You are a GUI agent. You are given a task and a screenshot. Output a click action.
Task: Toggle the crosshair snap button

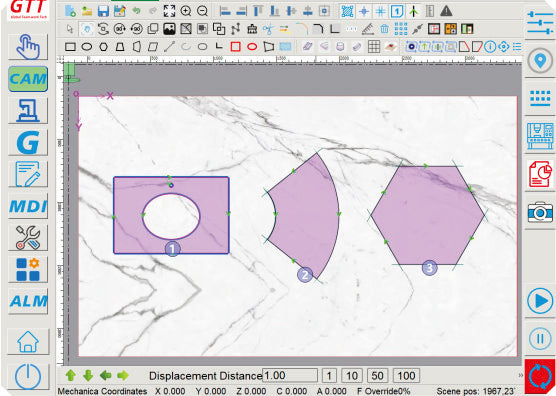pos(380,11)
